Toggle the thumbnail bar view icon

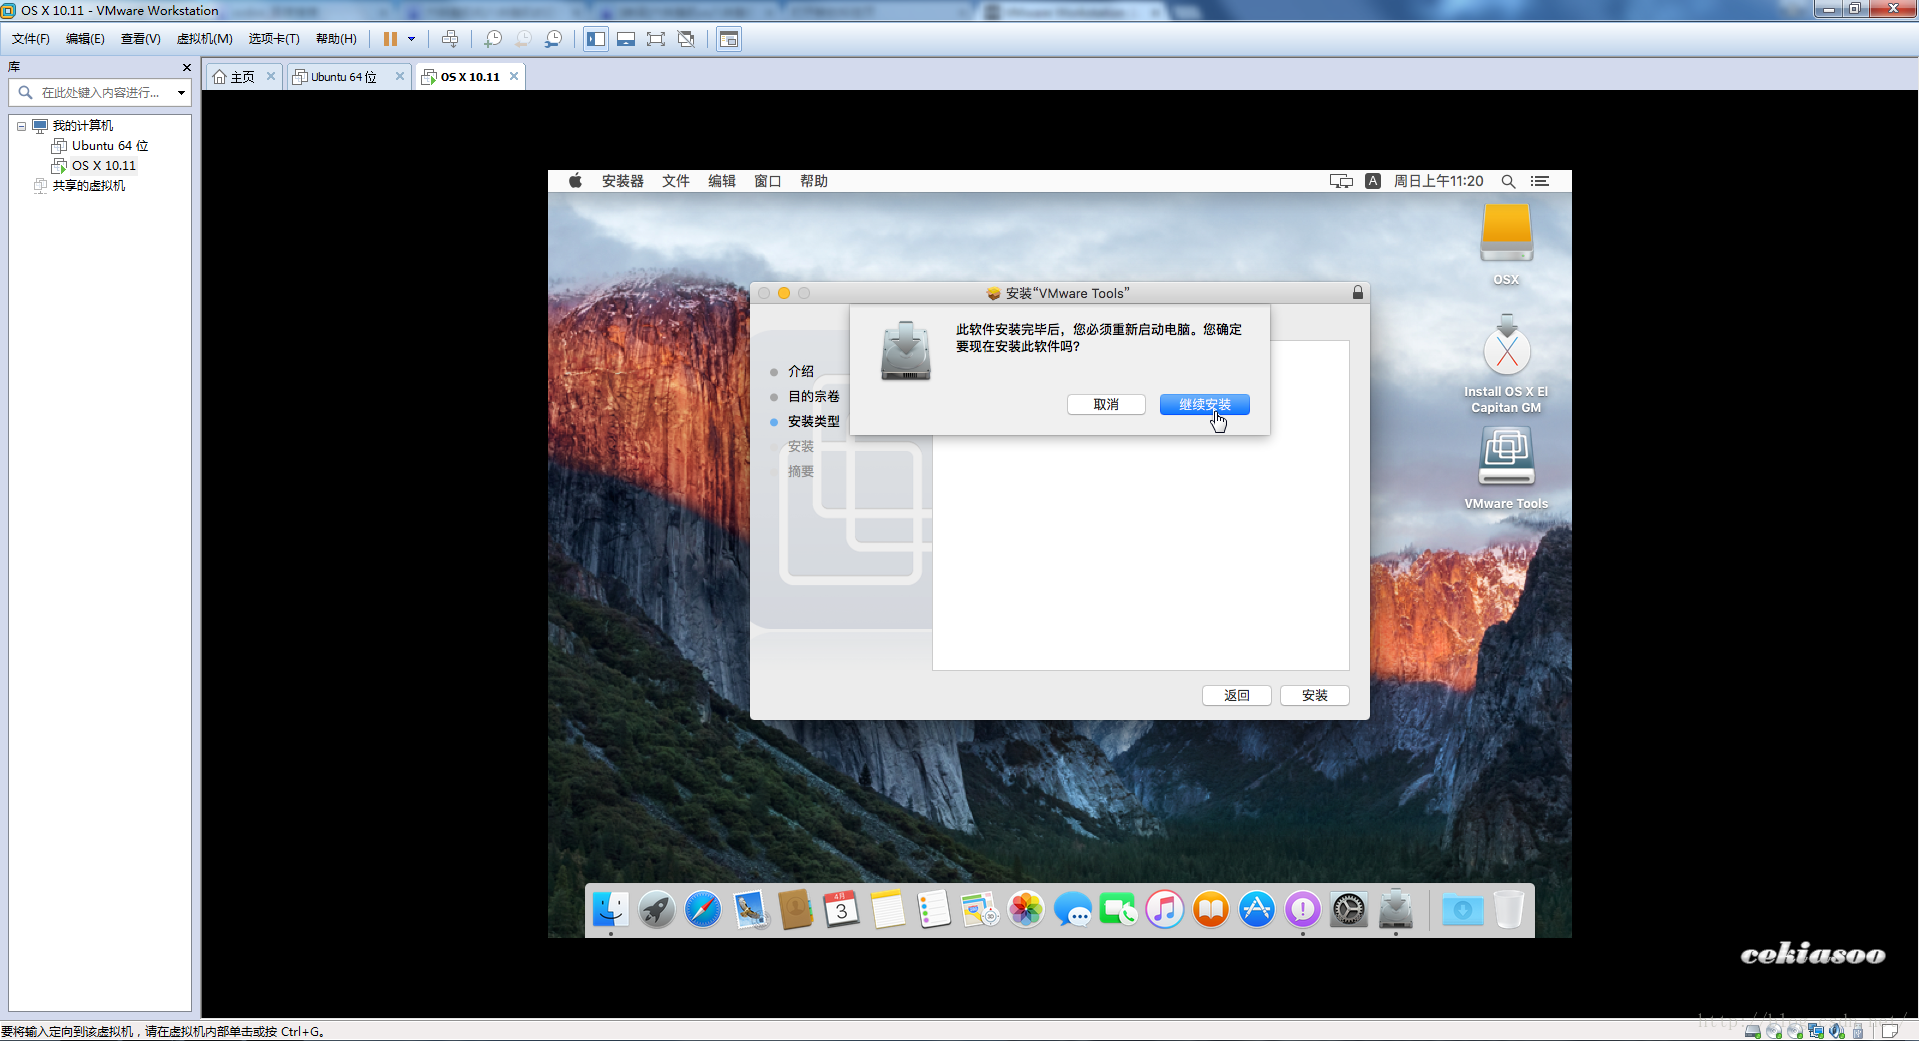click(x=626, y=39)
